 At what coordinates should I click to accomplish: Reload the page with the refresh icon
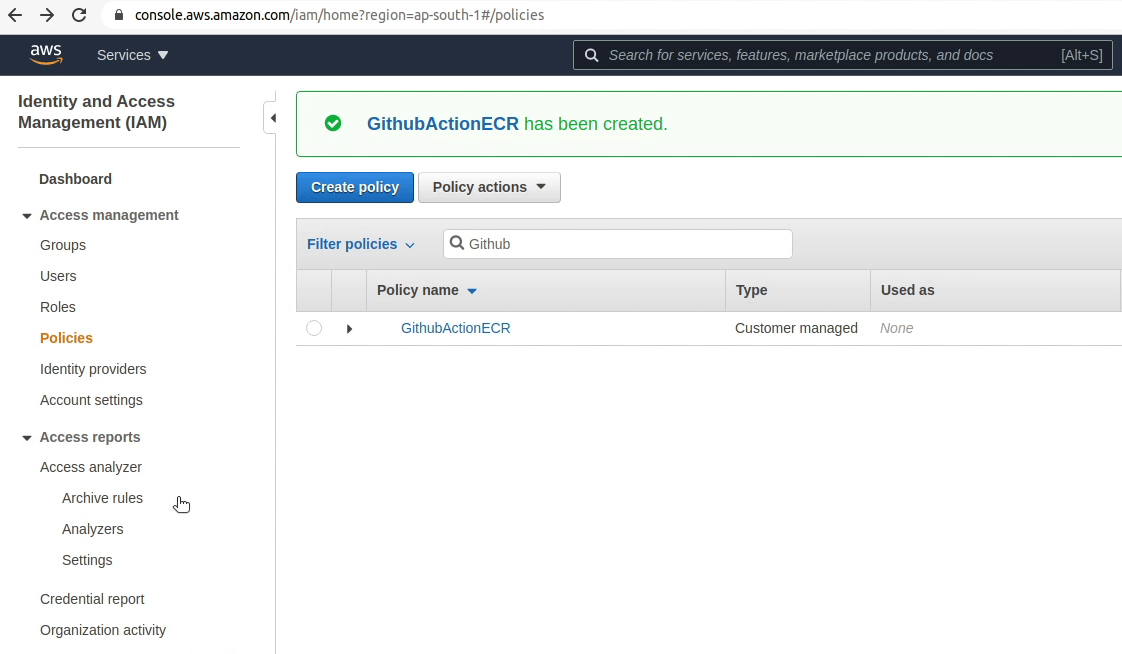(x=79, y=15)
